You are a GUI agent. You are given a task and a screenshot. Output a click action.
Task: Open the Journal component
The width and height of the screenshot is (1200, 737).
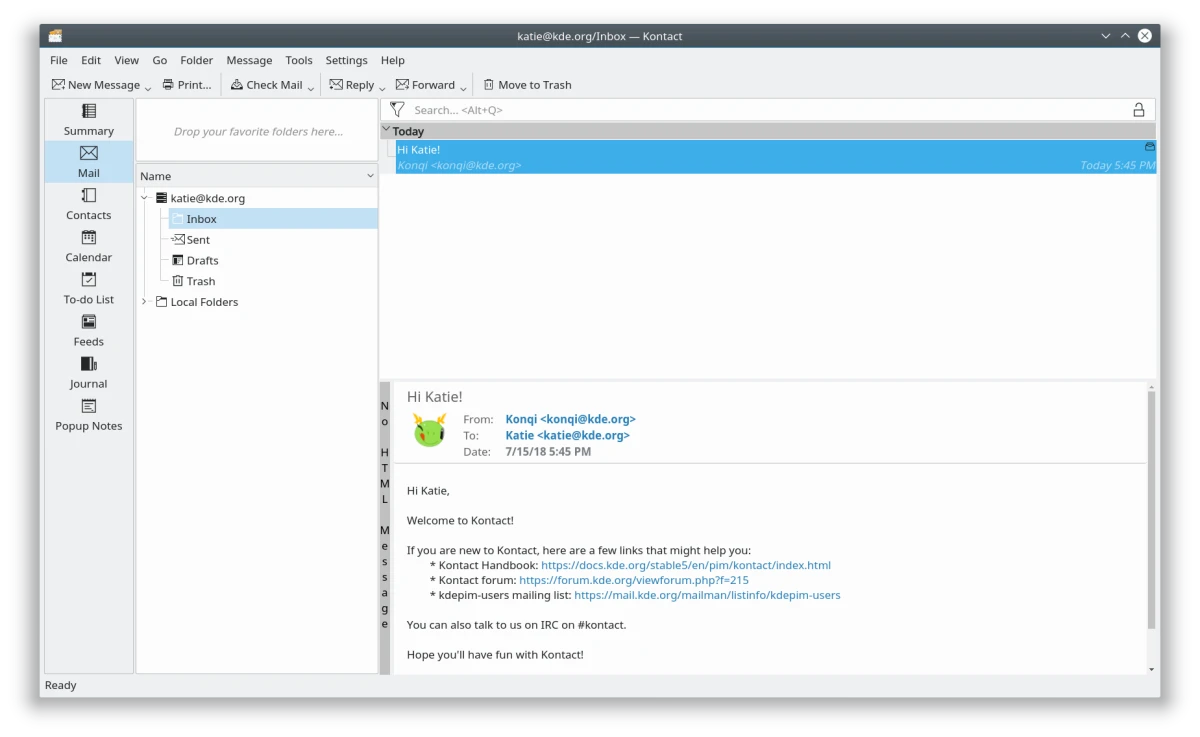89,372
